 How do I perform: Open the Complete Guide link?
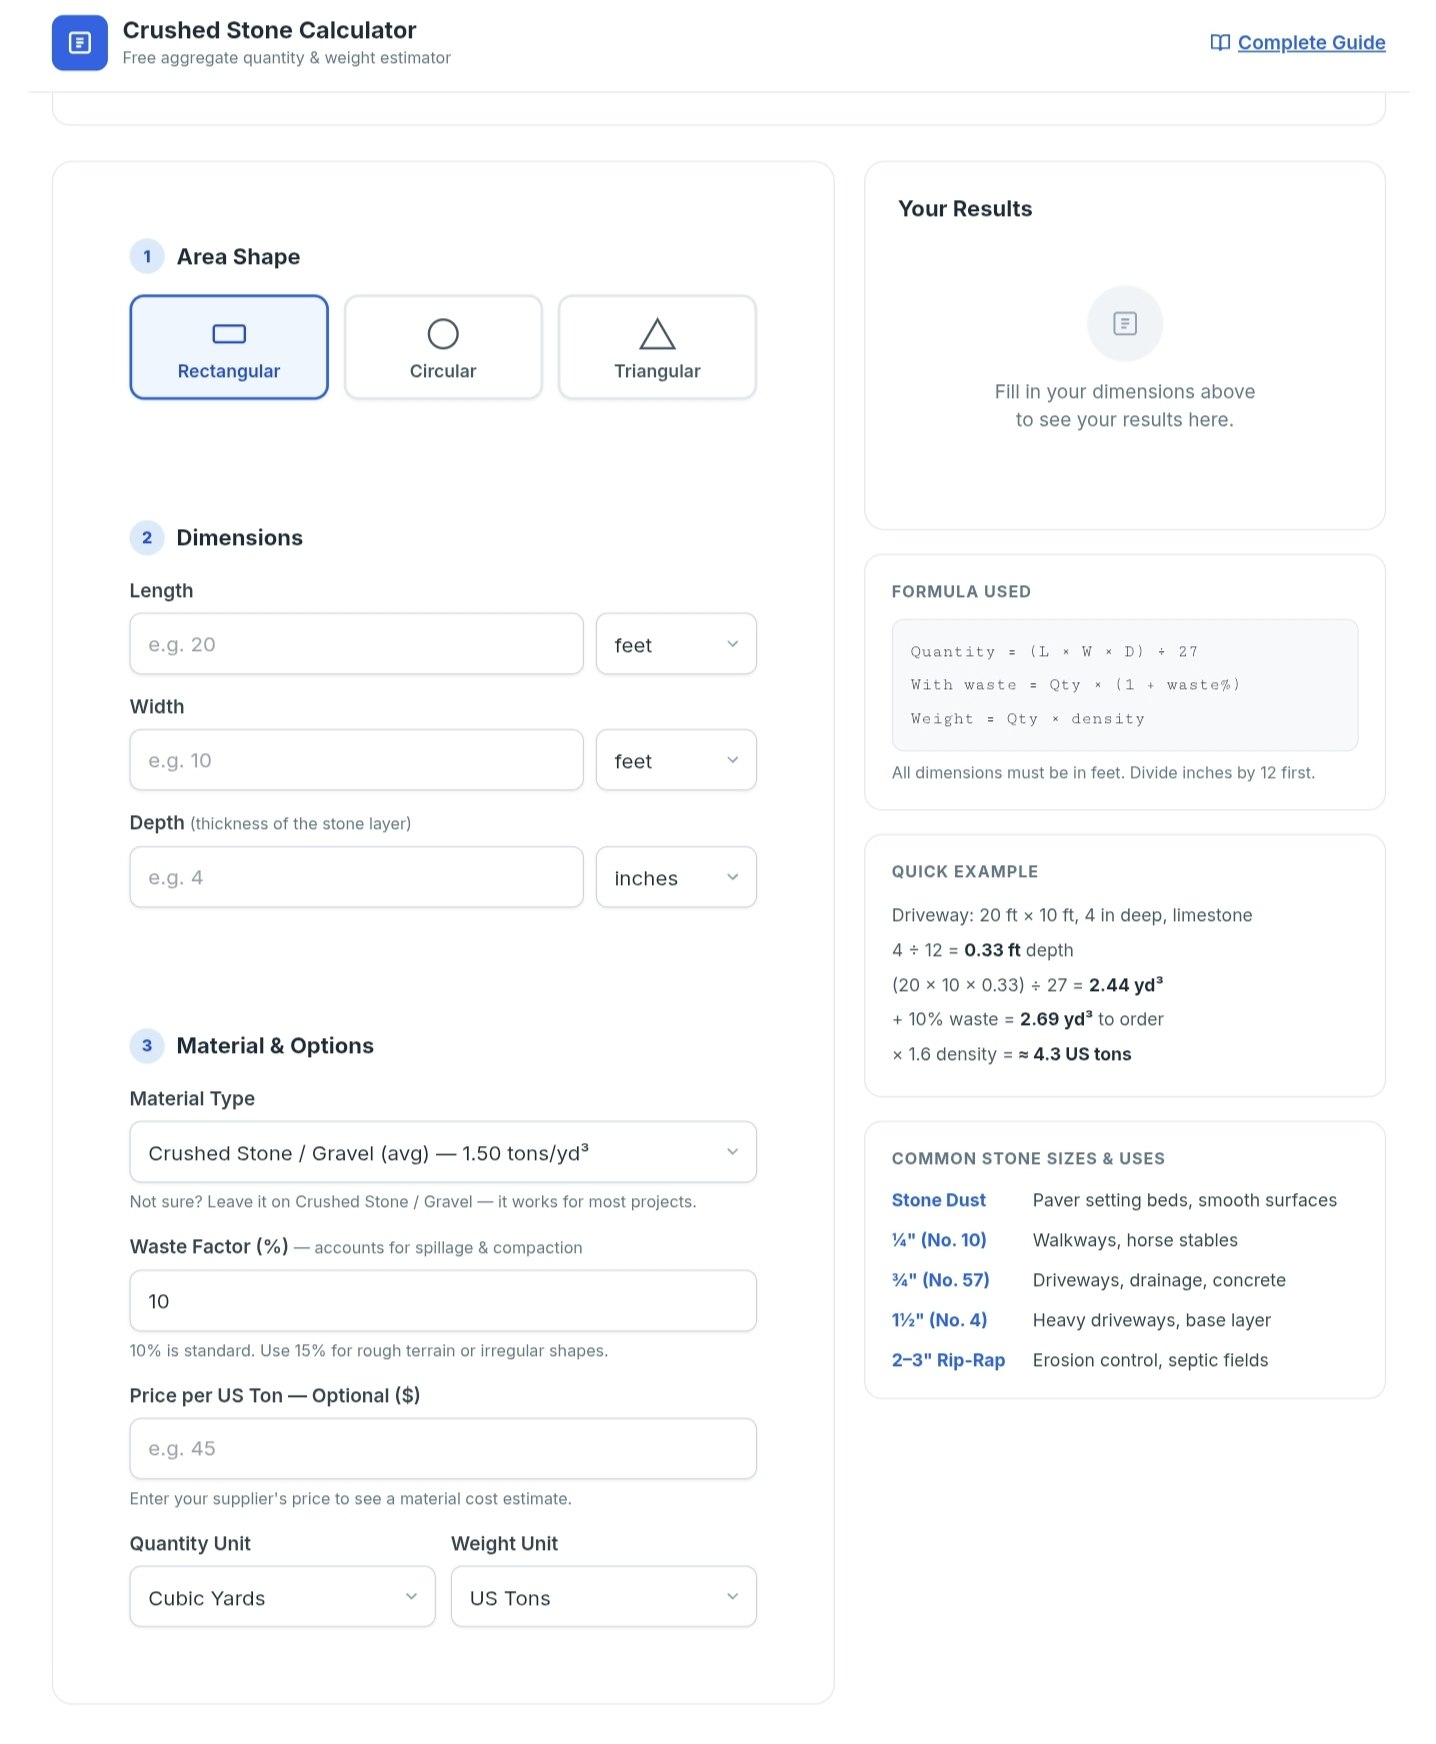1311,43
